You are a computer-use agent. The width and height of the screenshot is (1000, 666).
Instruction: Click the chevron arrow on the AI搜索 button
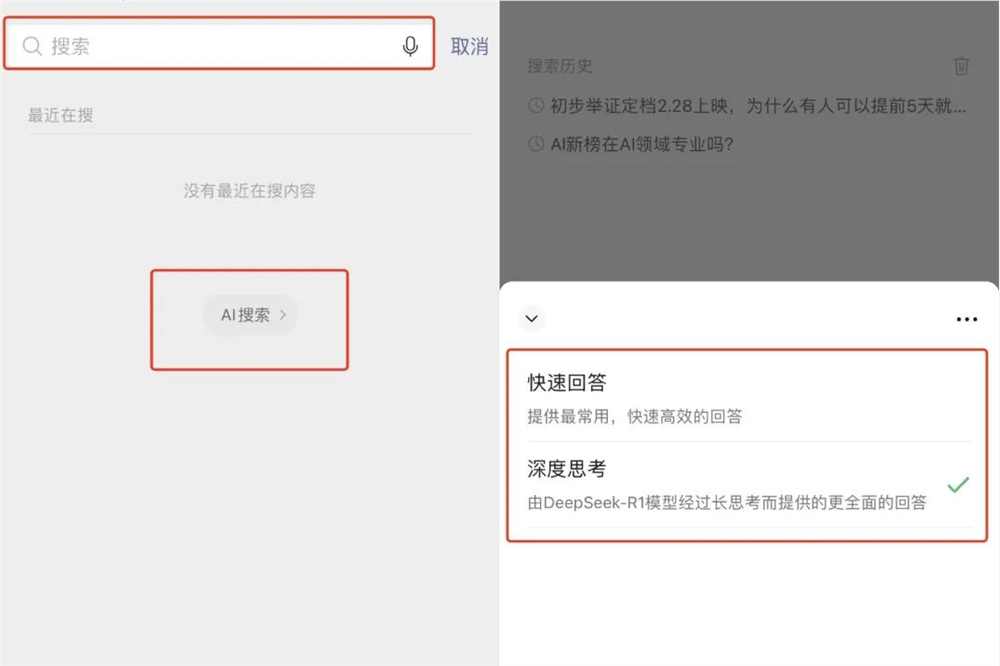click(x=282, y=314)
